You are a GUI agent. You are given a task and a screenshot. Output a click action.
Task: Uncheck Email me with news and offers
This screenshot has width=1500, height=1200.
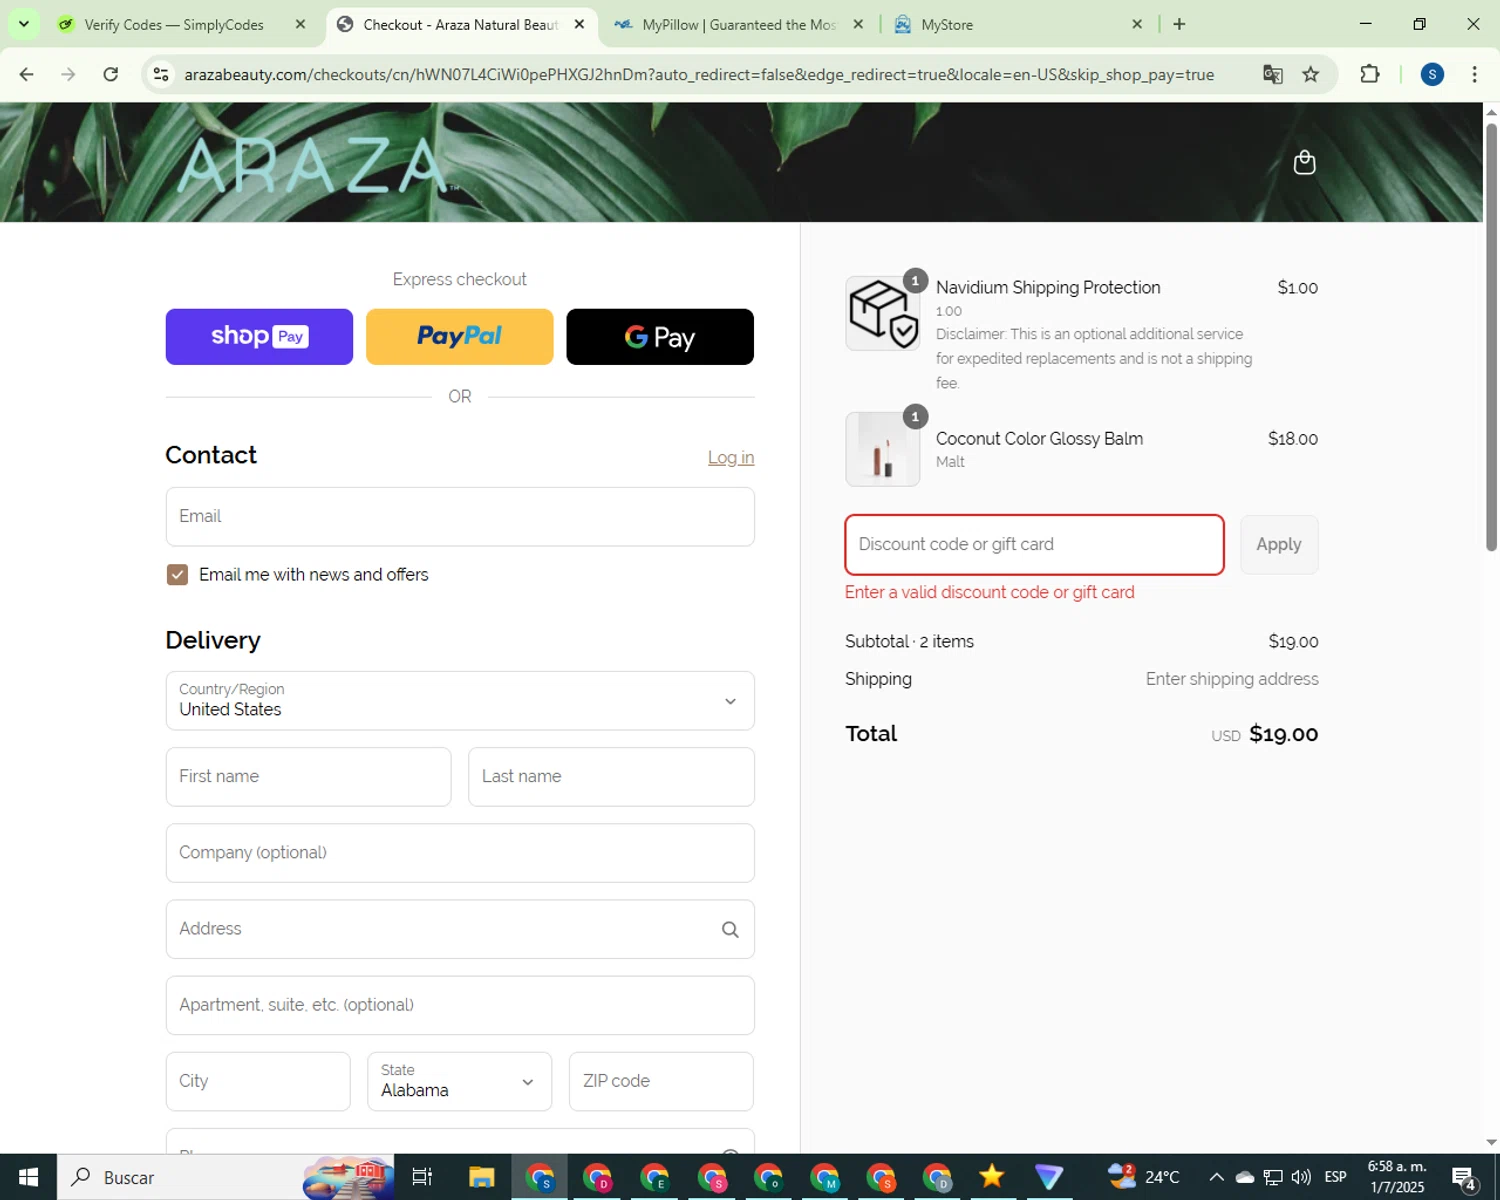click(177, 575)
